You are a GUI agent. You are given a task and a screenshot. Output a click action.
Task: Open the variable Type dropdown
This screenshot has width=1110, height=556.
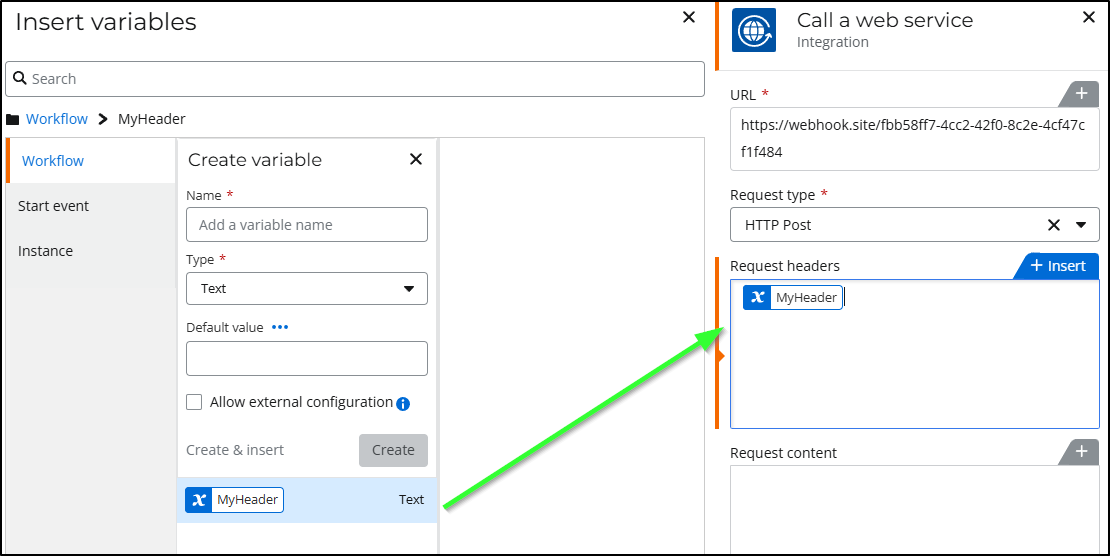pyautogui.click(x=307, y=288)
